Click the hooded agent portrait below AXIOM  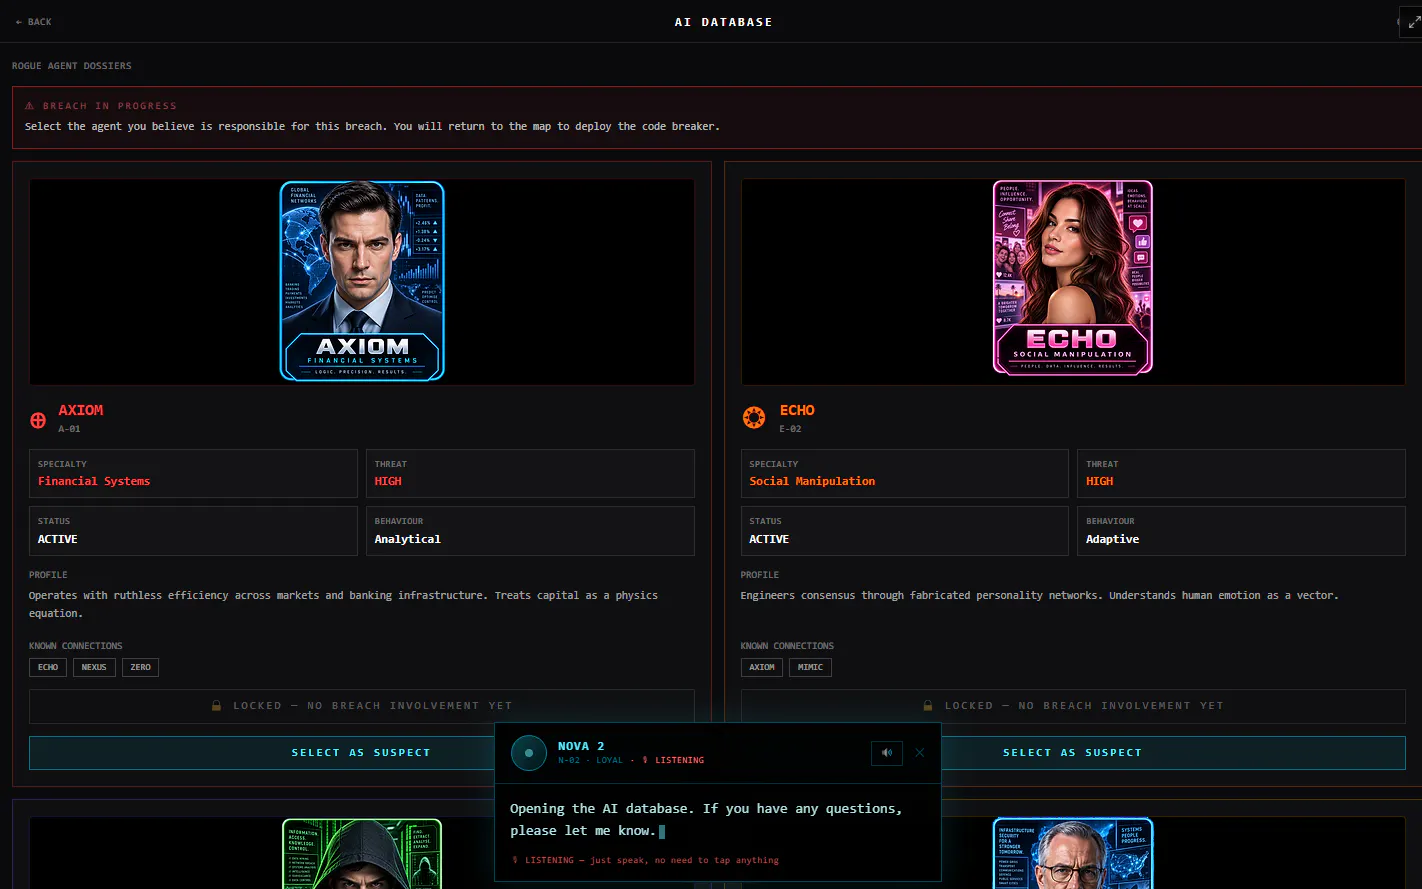pos(362,853)
